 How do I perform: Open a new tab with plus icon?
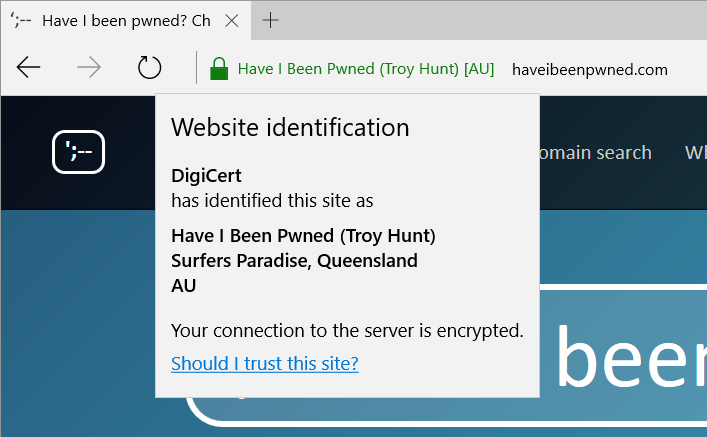pyautogui.click(x=271, y=20)
